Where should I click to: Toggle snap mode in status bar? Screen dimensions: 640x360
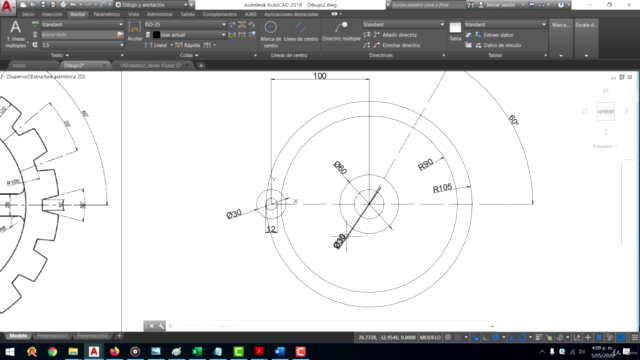[458, 338]
